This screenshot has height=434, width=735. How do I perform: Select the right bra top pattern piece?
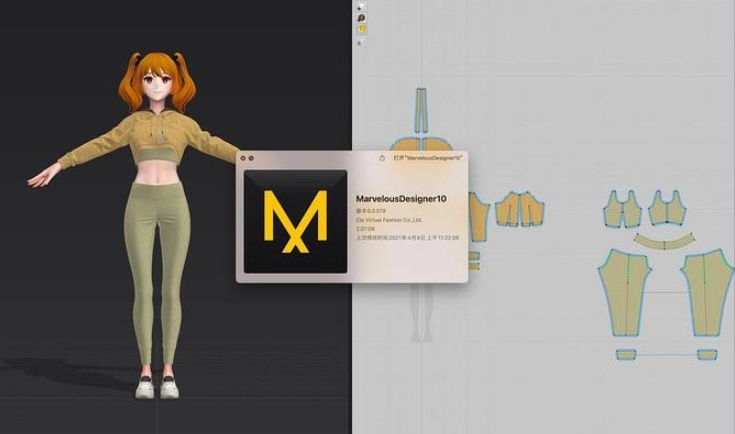[668, 208]
